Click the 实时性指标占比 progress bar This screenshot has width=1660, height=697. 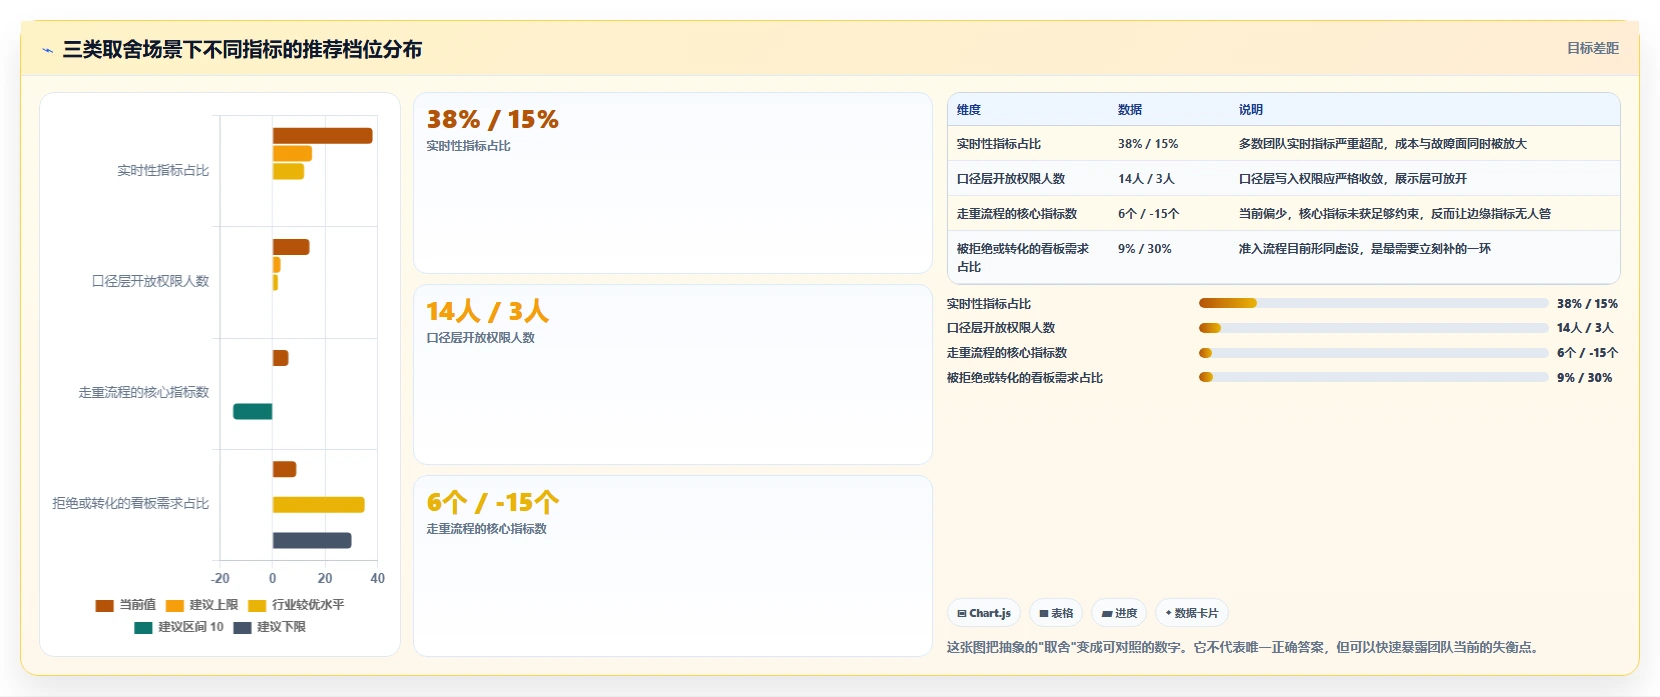(x=1373, y=303)
